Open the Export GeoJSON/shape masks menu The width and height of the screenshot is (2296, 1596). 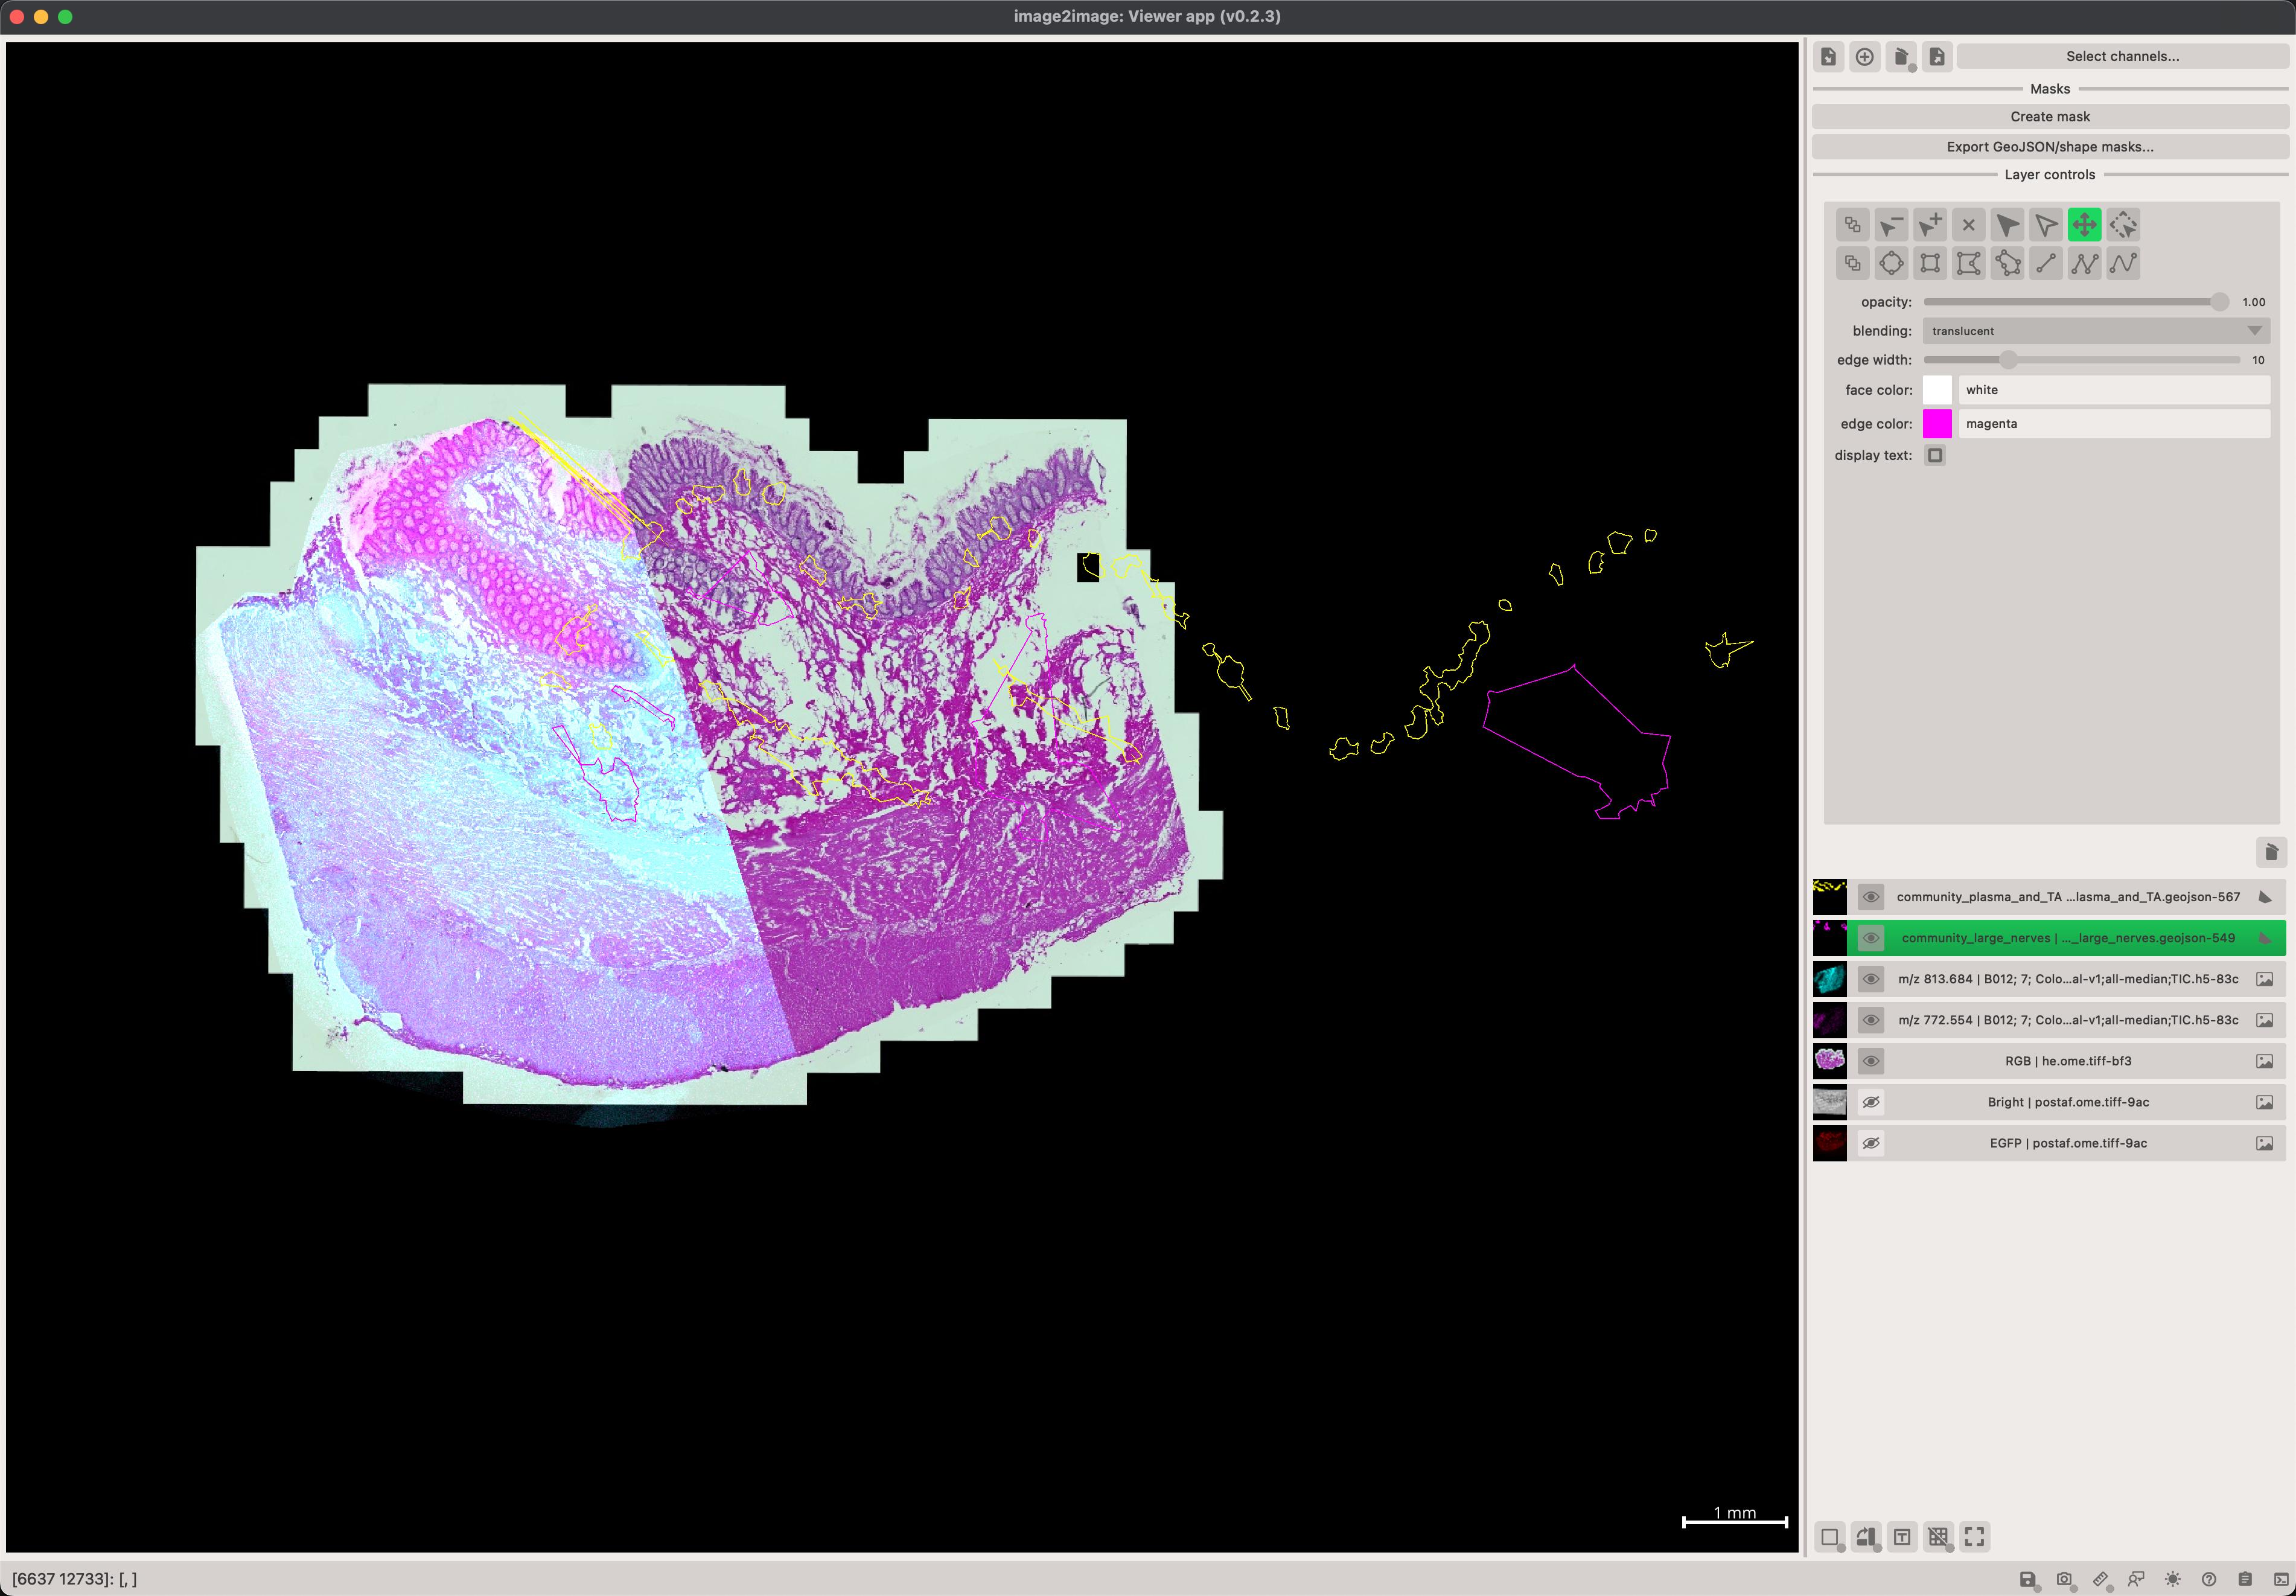2049,147
